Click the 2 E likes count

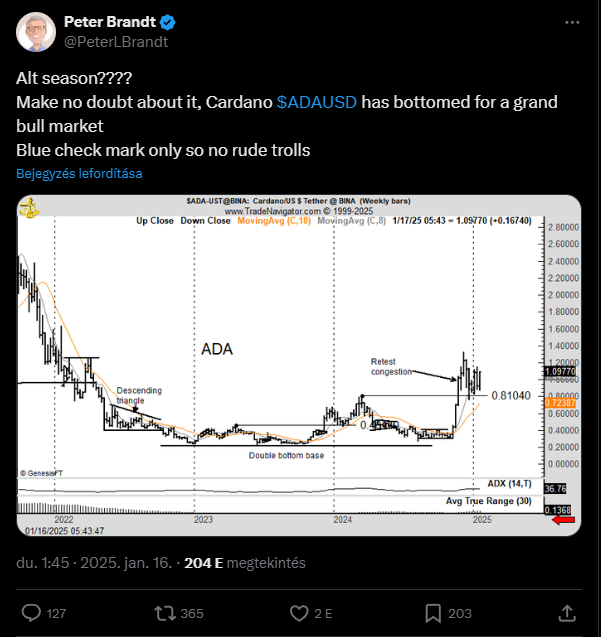pyautogui.click(x=323, y=613)
